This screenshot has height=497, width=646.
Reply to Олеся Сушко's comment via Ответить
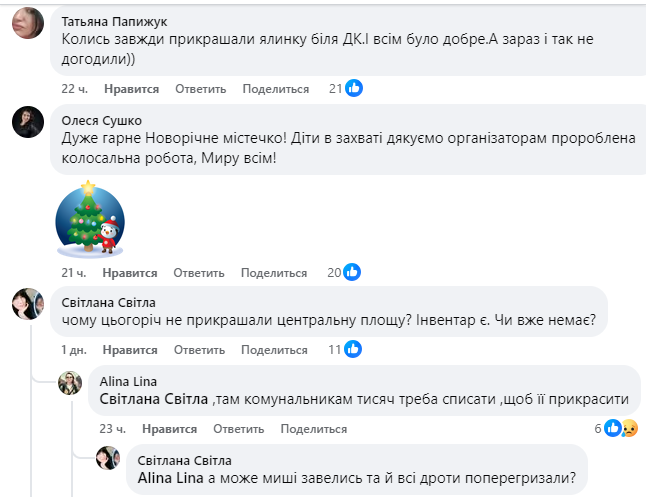click(x=199, y=273)
